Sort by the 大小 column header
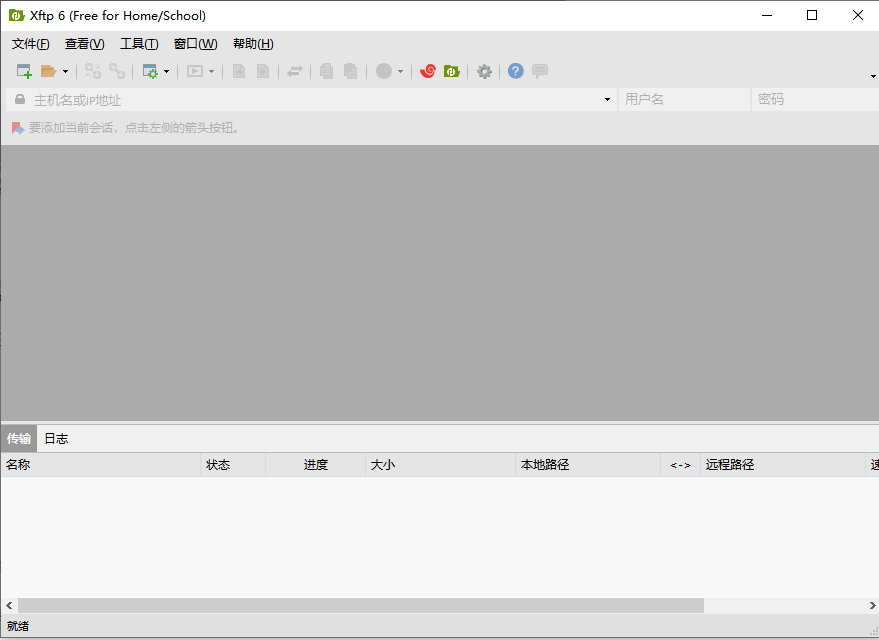This screenshot has width=879, height=640. coord(382,464)
